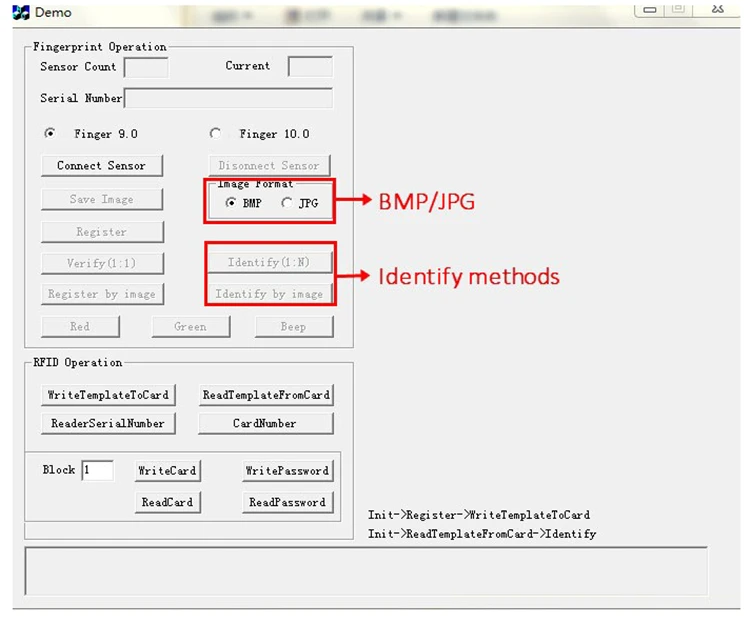Choose JPG image format
The image size is (750, 623).
(287, 203)
